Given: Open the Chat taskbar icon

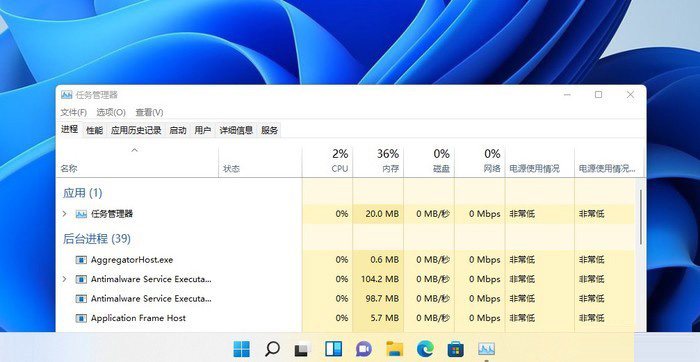Looking at the screenshot, I should pos(364,349).
